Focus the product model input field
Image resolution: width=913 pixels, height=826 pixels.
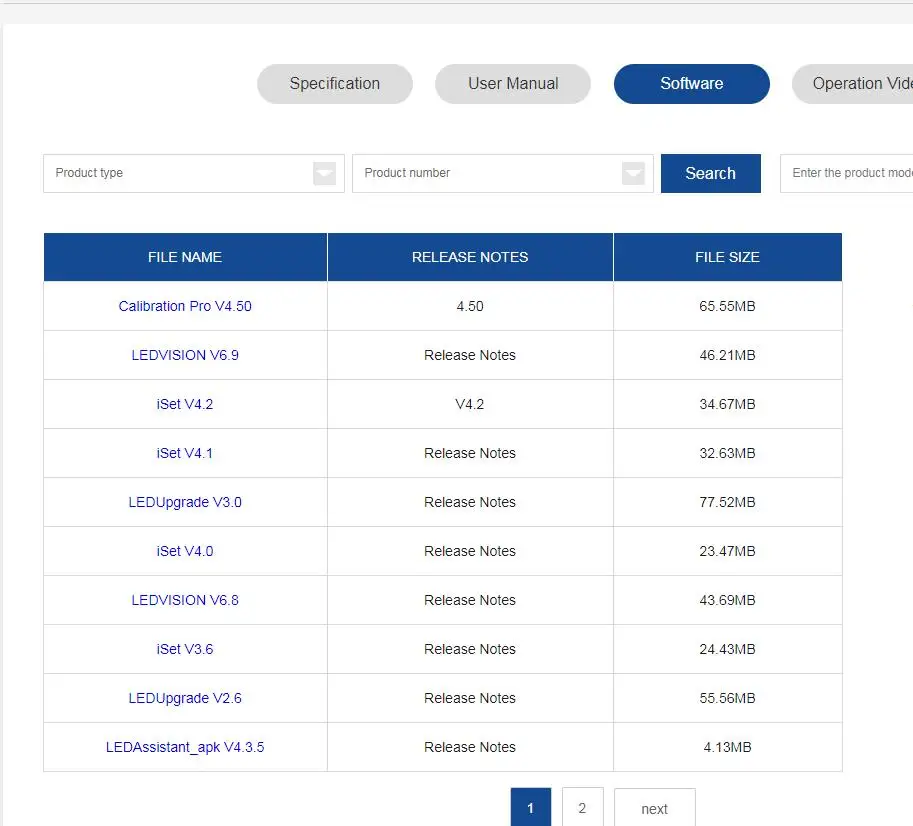[847, 173]
